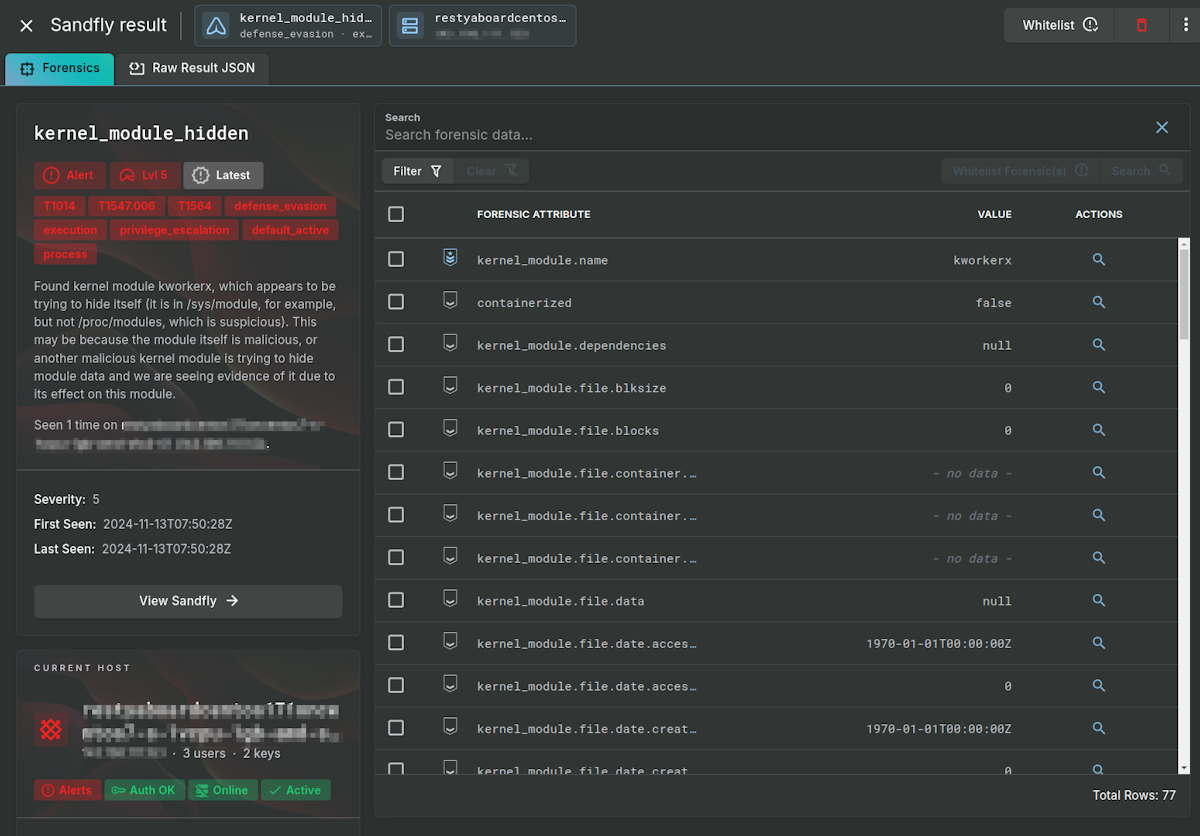Check the kernel_module.file.blksize row checkbox
The width and height of the screenshot is (1200, 836).
click(396, 386)
